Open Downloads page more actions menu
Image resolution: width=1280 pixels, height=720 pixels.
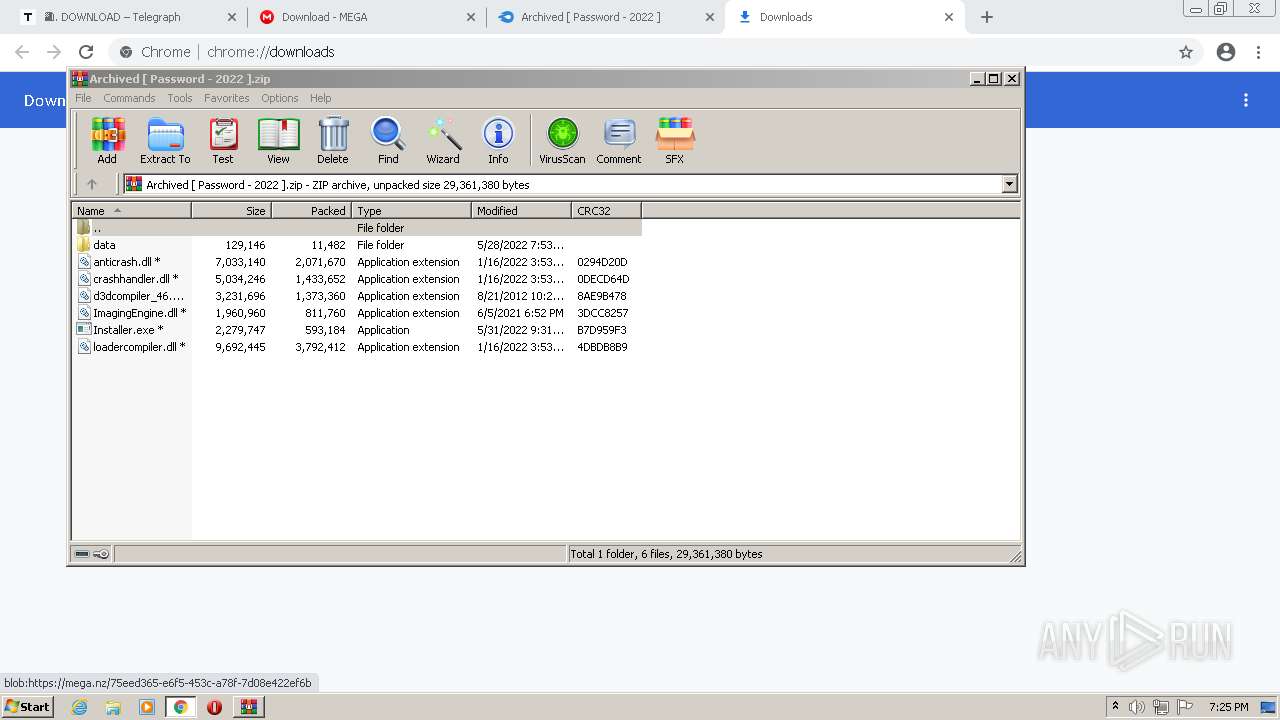coord(1246,100)
